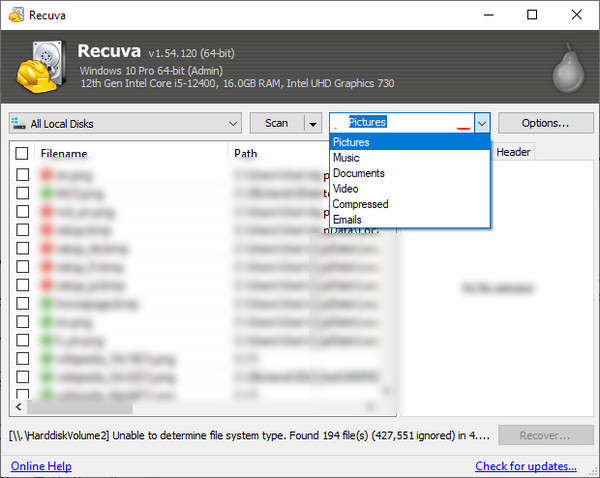The image size is (600, 478).
Task: Choose Video from the filter list
Action: tap(410, 189)
